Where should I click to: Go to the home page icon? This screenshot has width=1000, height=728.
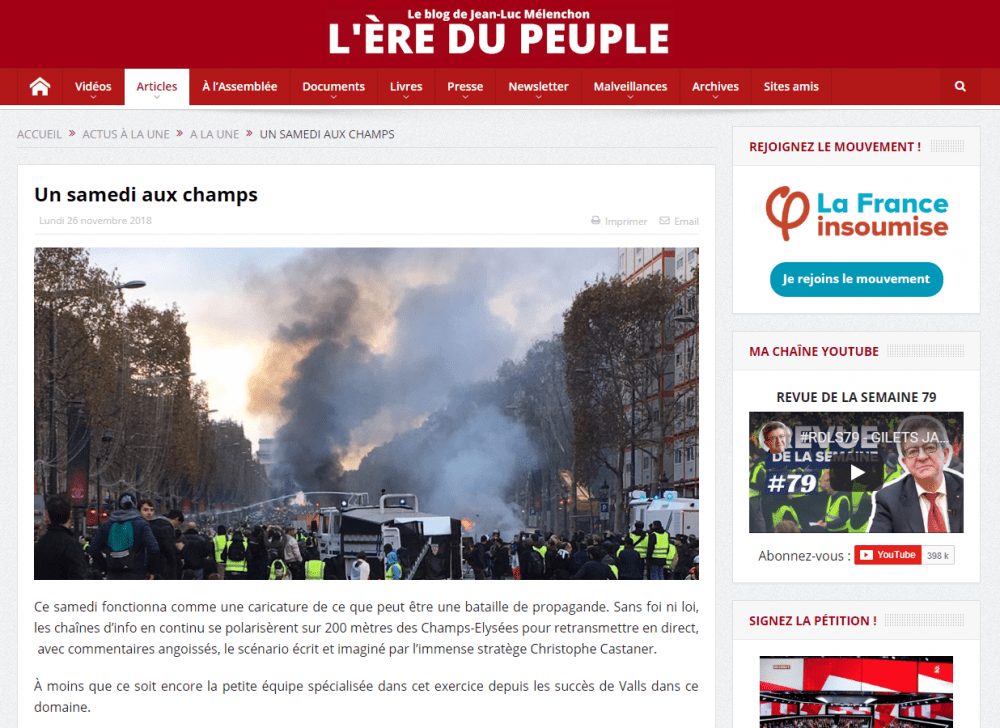40,87
